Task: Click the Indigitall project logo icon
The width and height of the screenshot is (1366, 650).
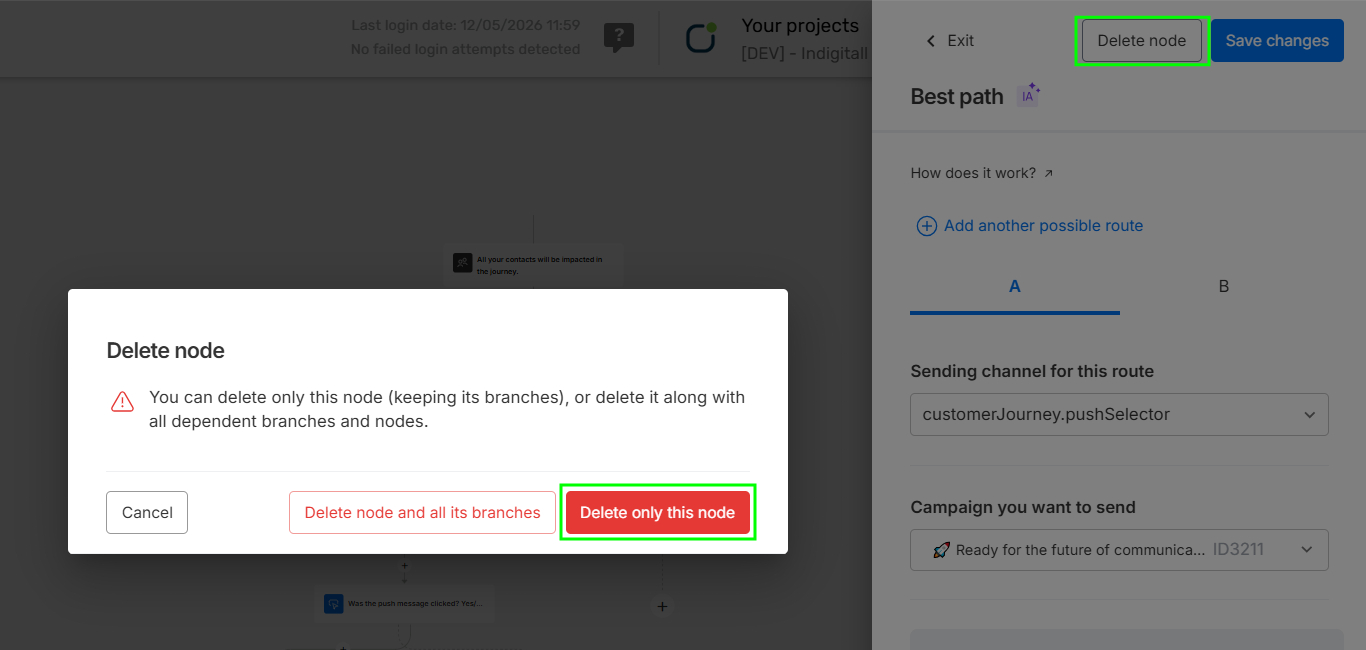Action: tap(701, 38)
